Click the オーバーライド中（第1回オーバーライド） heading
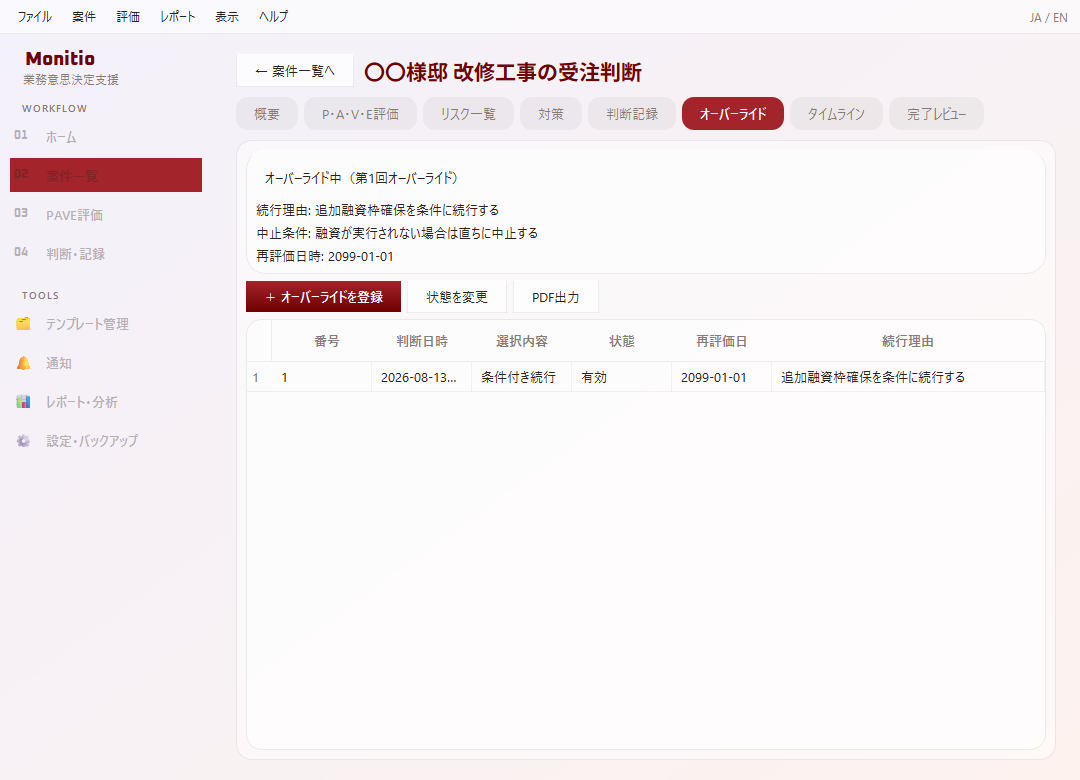Image resolution: width=1080 pixels, height=780 pixels. click(x=362, y=178)
